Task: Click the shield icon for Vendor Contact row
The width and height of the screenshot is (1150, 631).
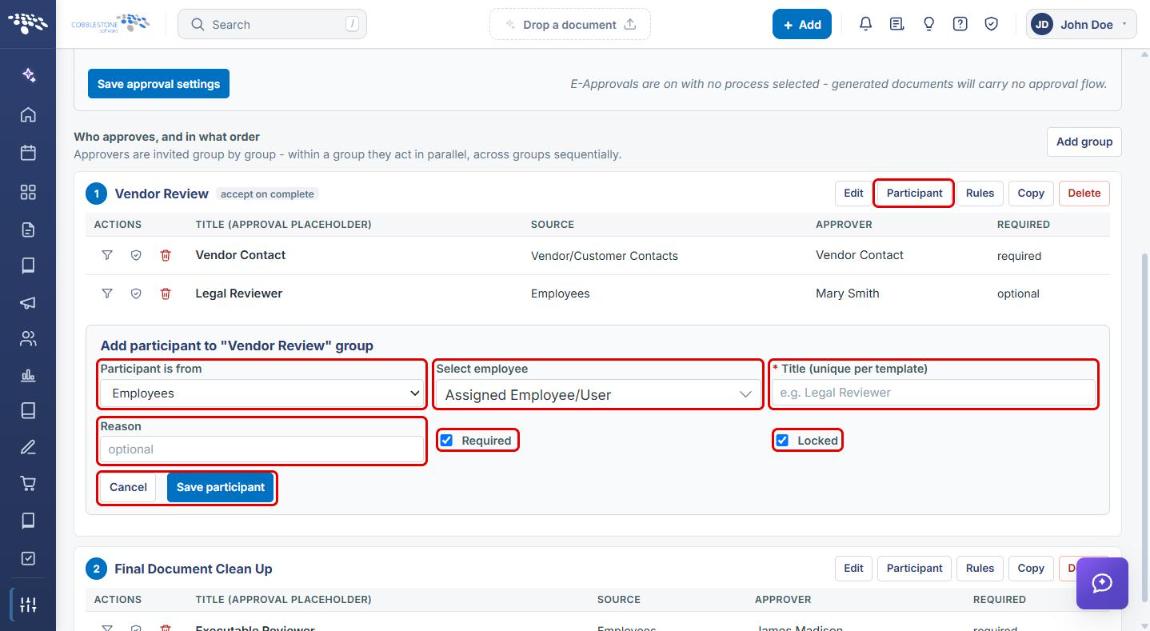Action: coord(136,255)
